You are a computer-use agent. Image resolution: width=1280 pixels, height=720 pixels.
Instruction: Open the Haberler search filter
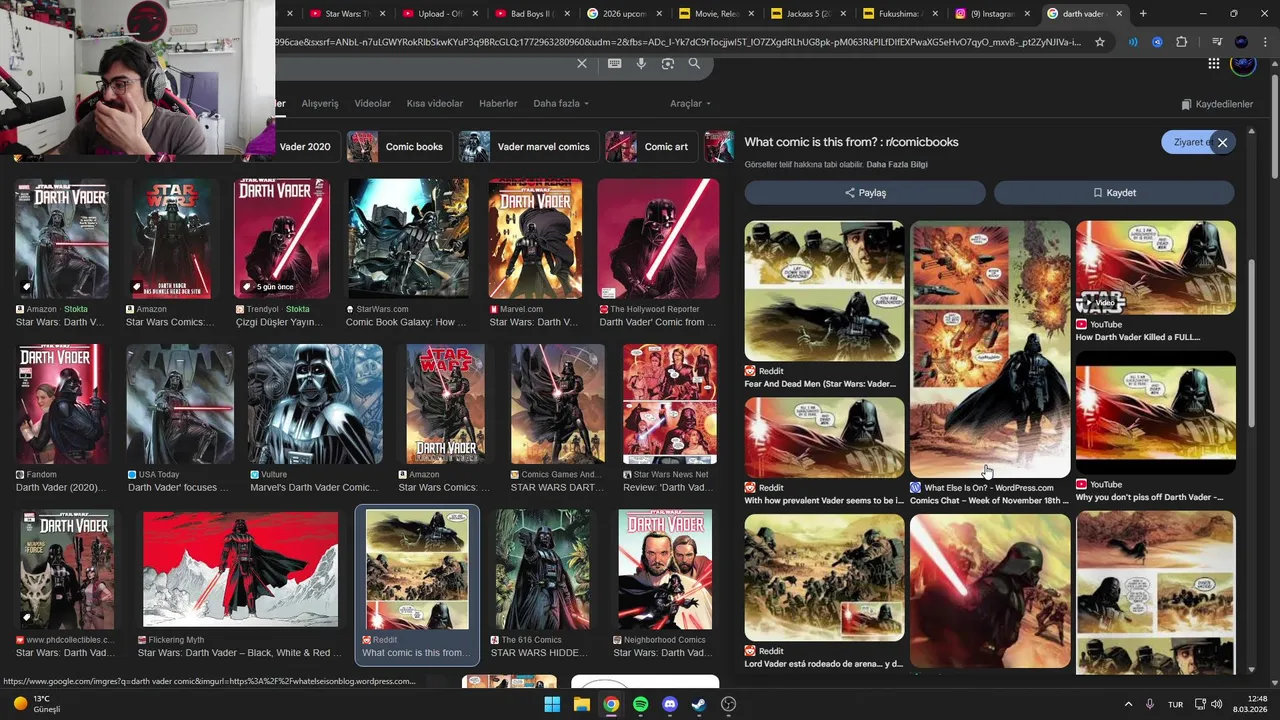[x=498, y=104]
